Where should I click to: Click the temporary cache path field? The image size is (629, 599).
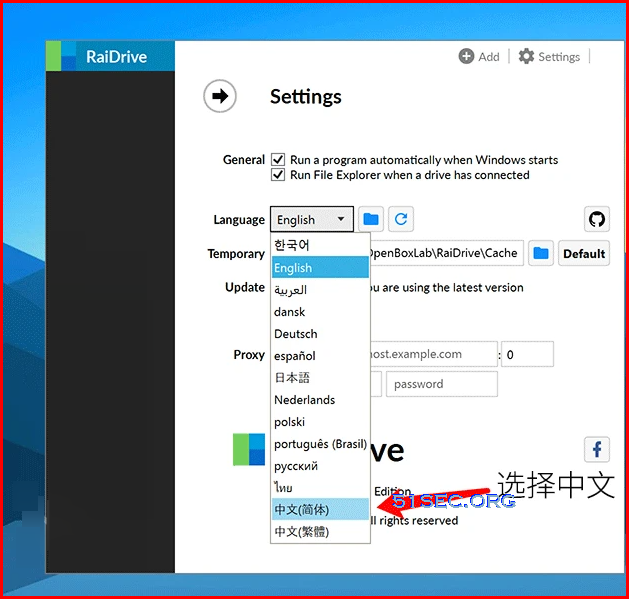coord(446,253)
